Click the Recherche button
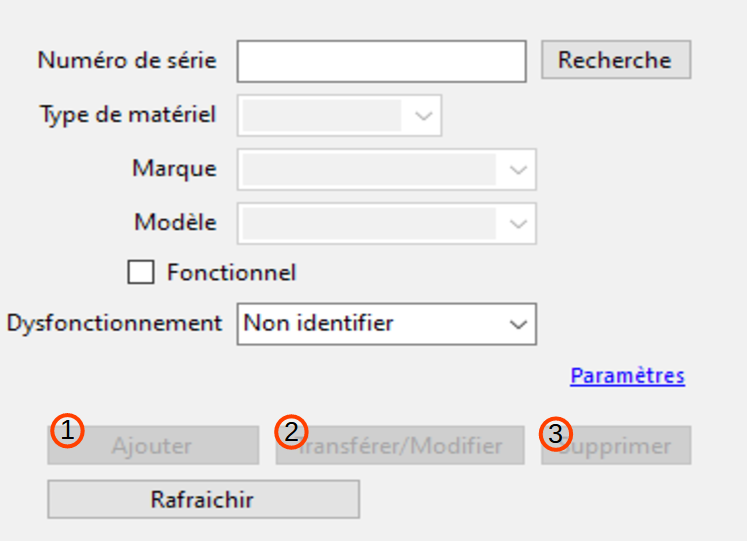The image size is (749, 541). 616,60
